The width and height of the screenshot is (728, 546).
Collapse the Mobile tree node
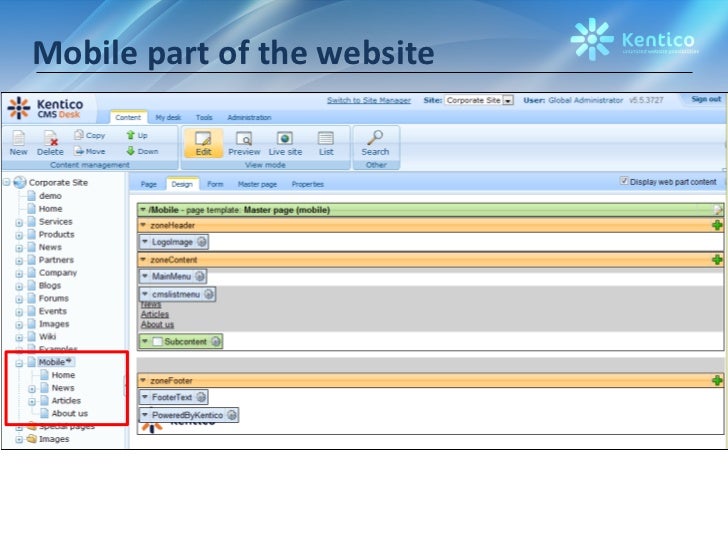coord(19,363)
